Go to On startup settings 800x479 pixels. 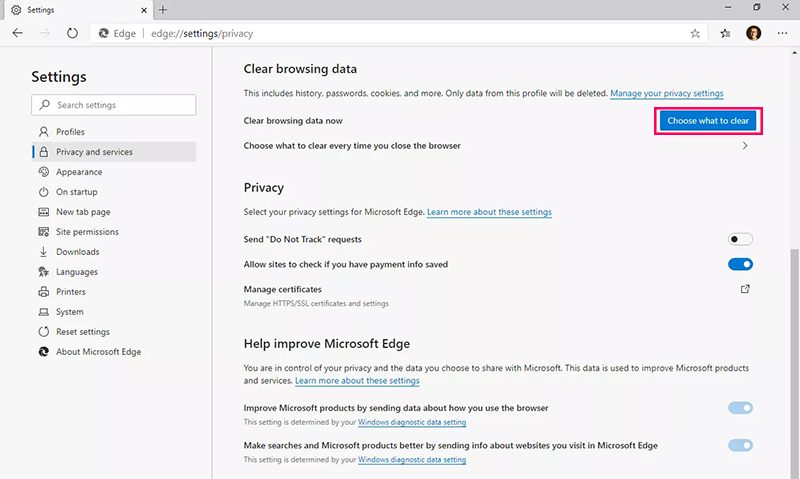click(x=114, y=192)
